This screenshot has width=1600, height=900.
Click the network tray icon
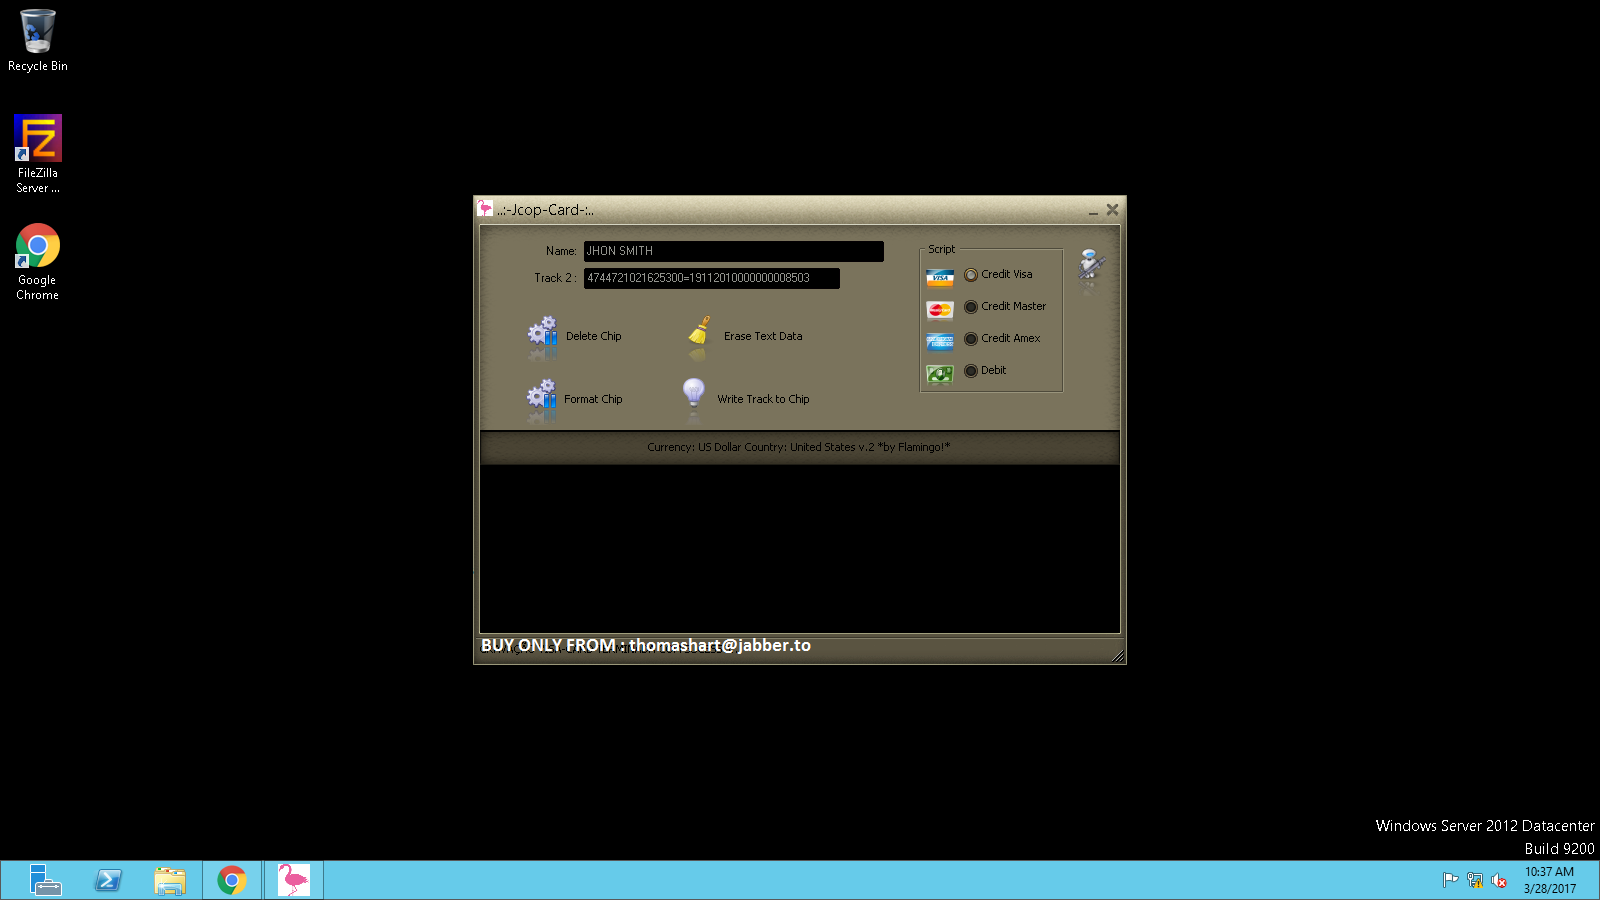[x=1475, y=880]
